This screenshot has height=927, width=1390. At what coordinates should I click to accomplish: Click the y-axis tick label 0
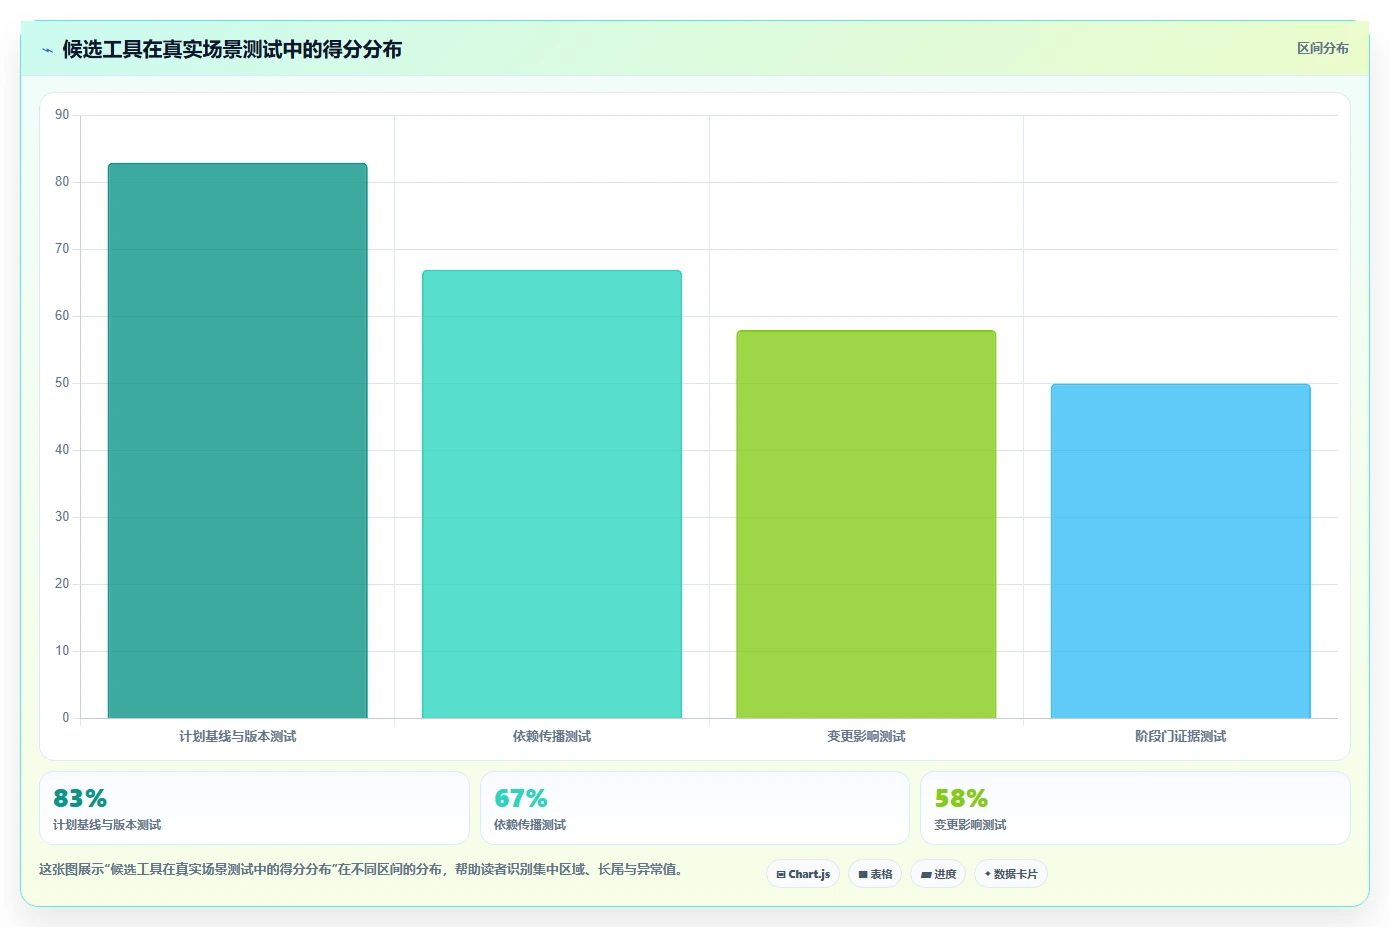(66, 718)
